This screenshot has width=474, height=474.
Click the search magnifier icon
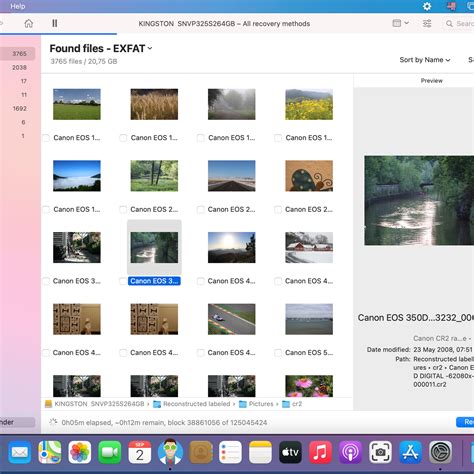coord(449,24)
